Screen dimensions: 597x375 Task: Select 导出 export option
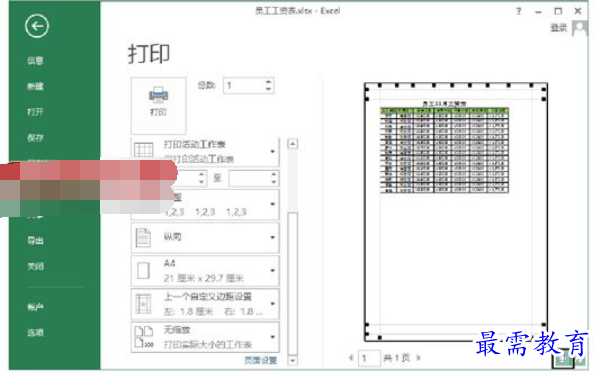click(35, 241)
